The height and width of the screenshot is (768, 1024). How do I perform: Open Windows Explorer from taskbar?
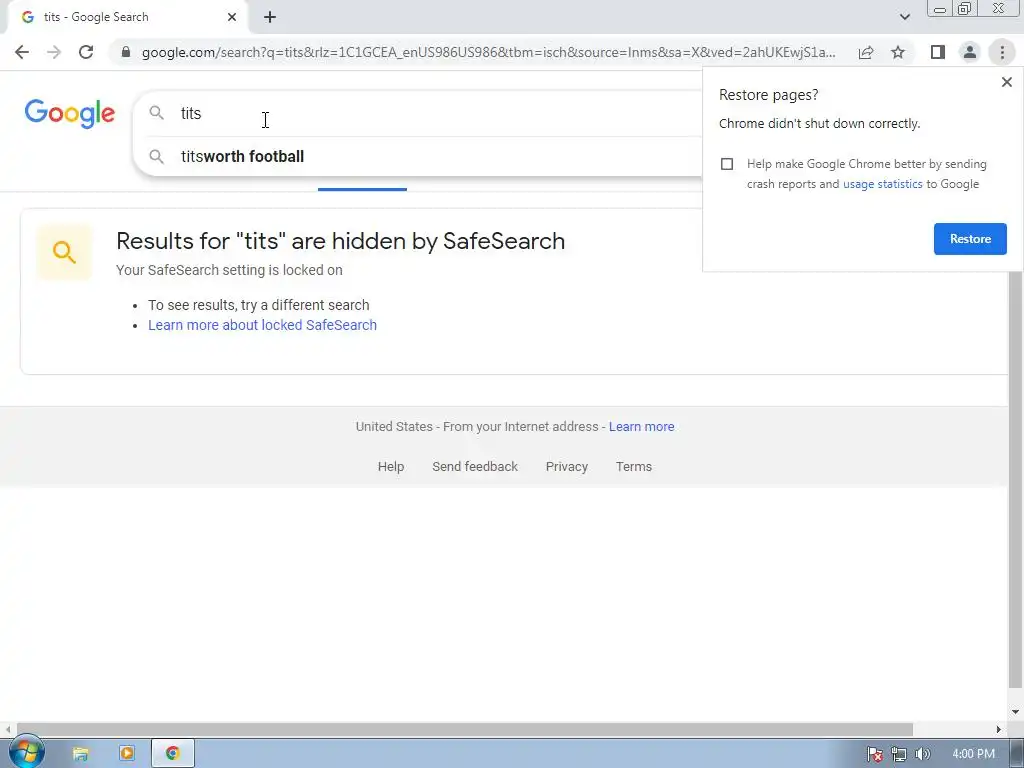[x=80, y=754]
